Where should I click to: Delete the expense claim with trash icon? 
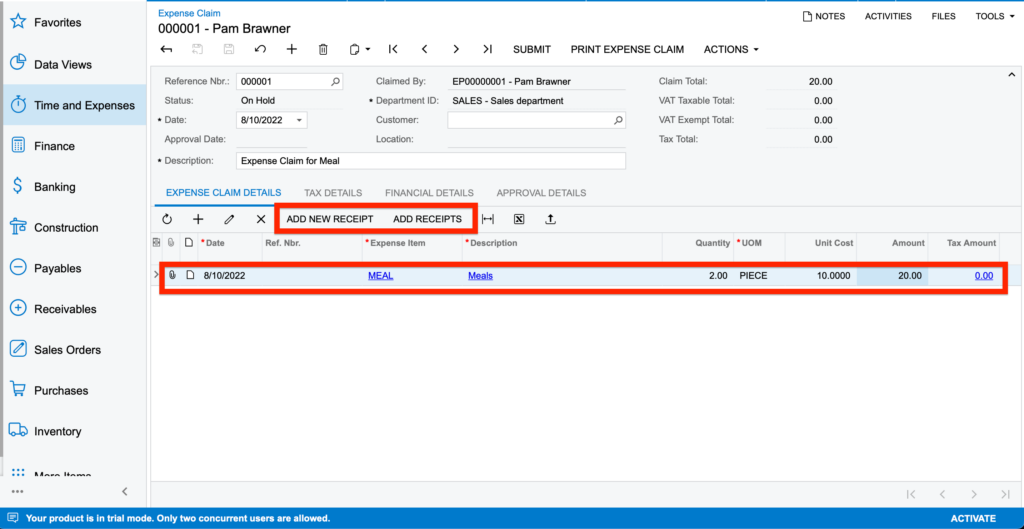[323, 49]
